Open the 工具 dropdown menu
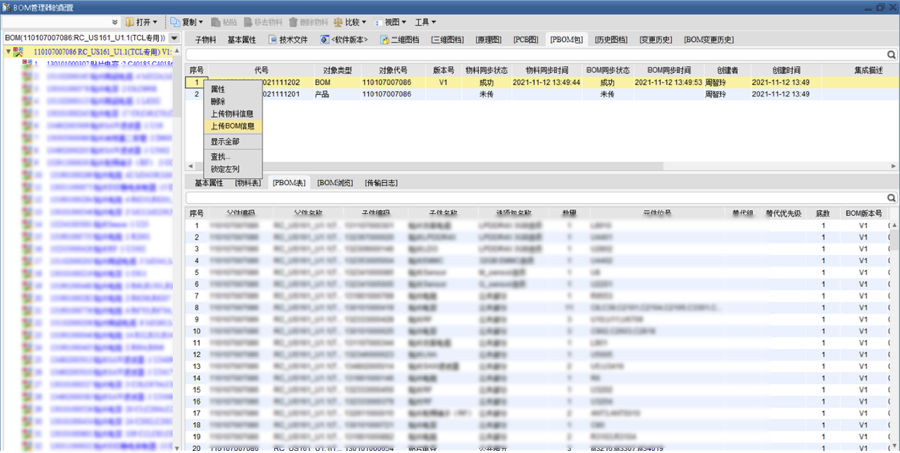Screen dimensions: 900x453 point(425,22)
